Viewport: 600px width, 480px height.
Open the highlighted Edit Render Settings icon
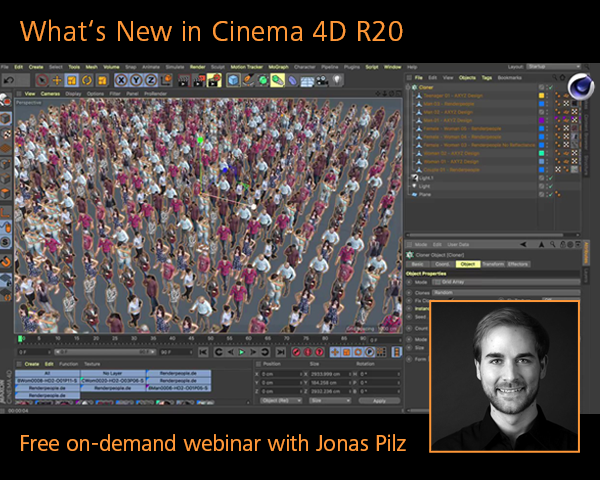tap(214, 80)
